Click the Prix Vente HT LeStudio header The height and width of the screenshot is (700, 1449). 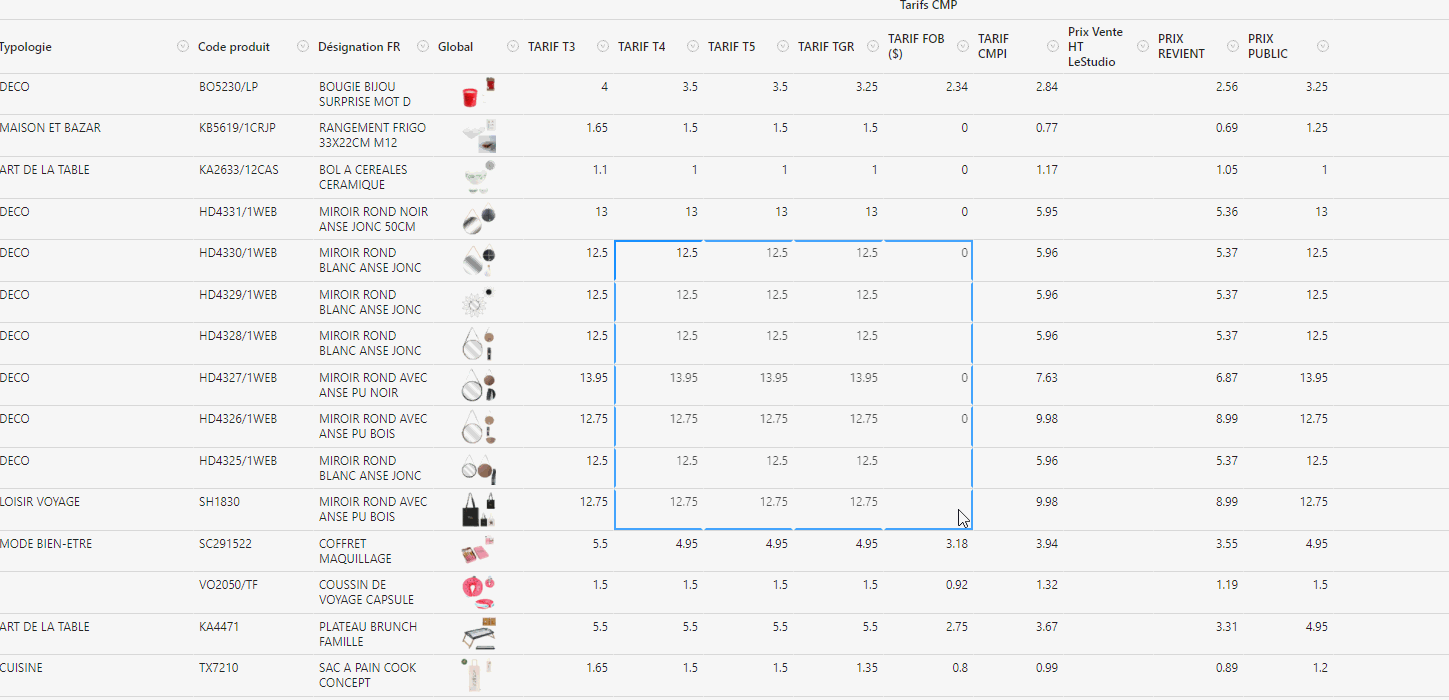[1095, 47]
